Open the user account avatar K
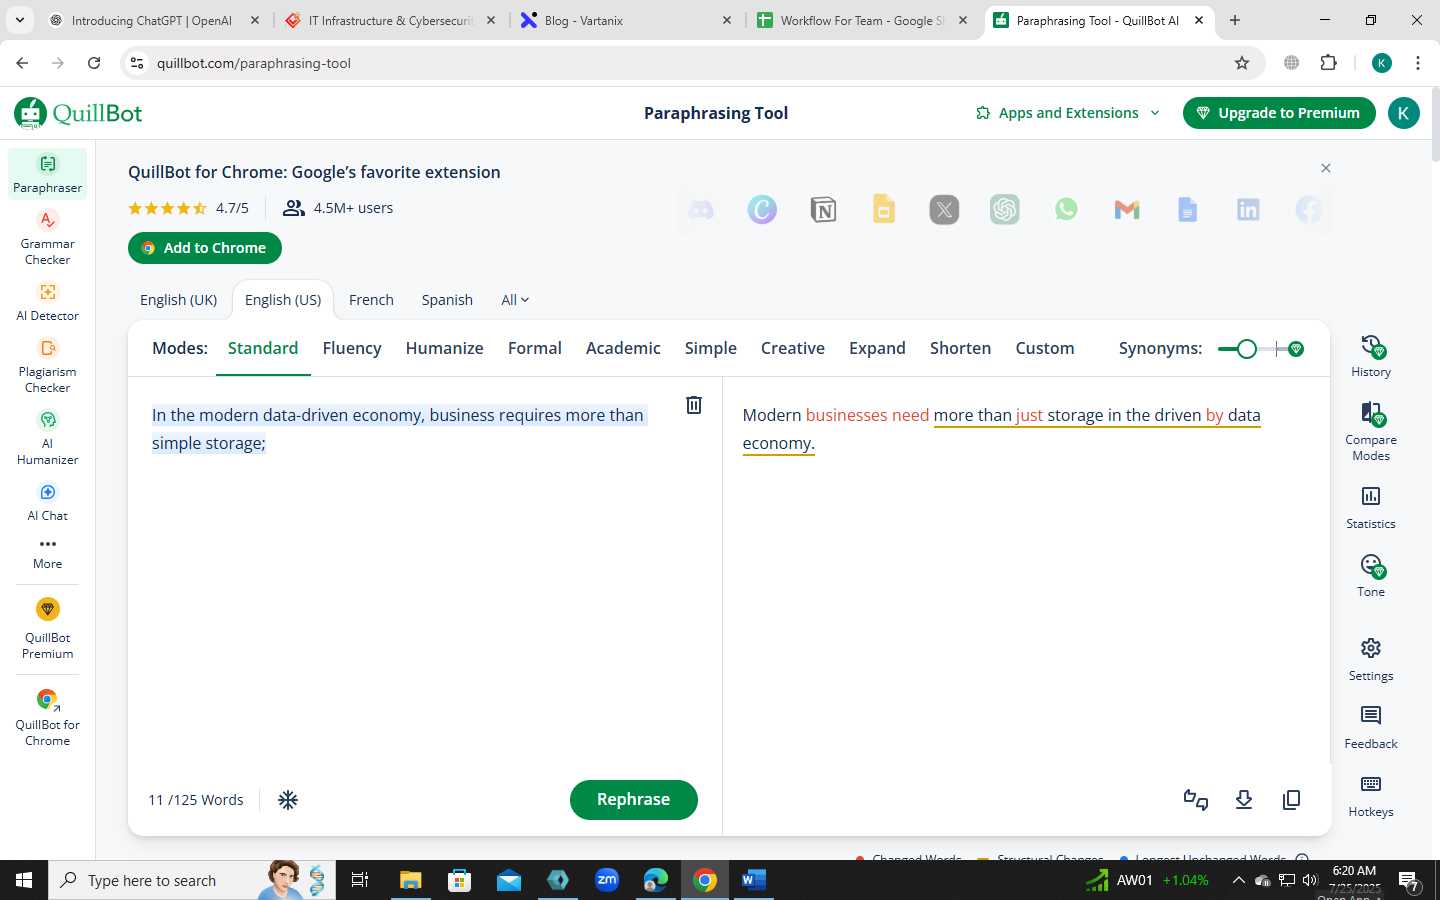 click(1403, 113)
